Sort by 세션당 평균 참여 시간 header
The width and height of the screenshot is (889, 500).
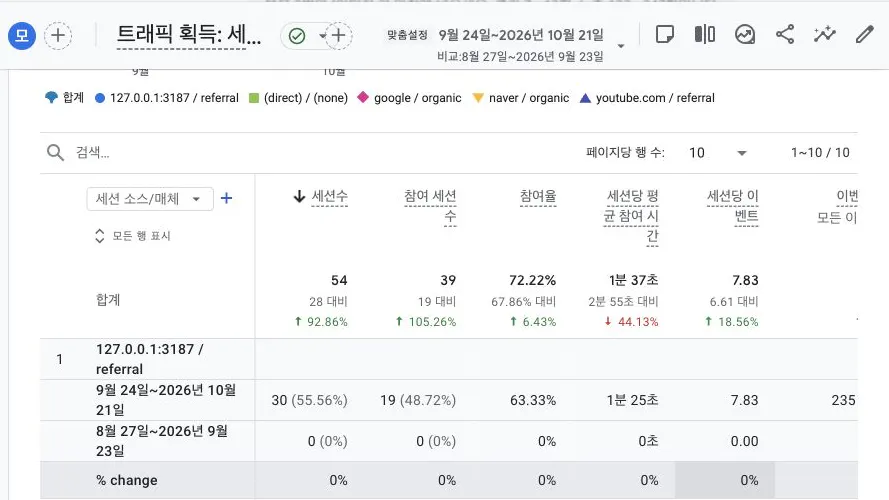tap(630, 216)
